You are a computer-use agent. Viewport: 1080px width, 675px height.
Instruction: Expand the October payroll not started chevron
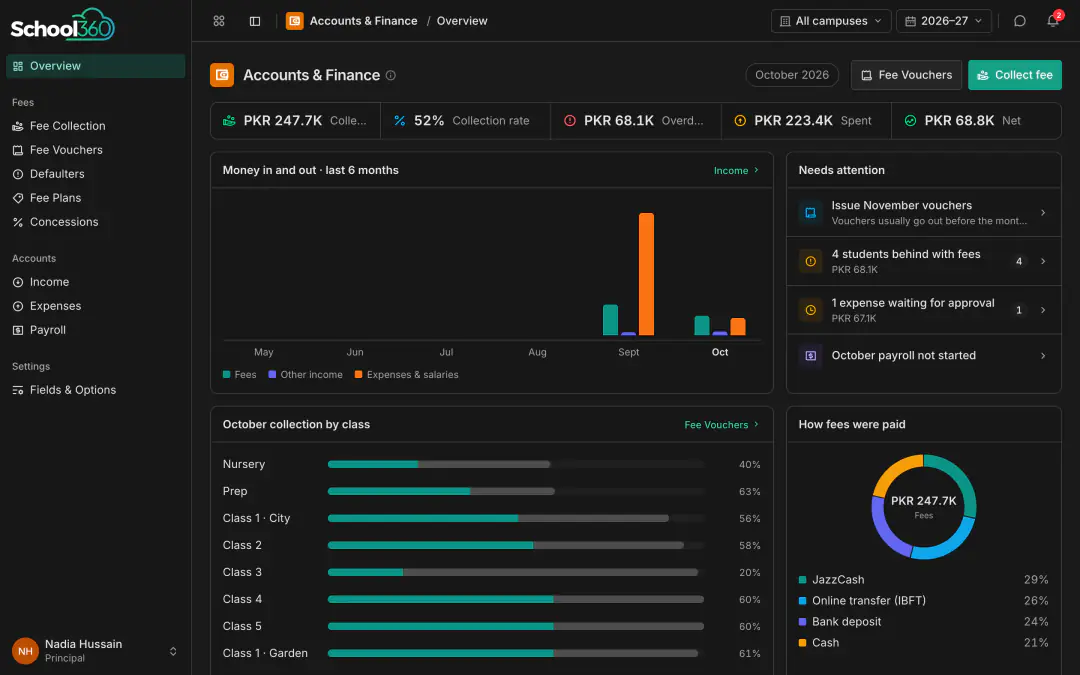(x=1043, y=355)
